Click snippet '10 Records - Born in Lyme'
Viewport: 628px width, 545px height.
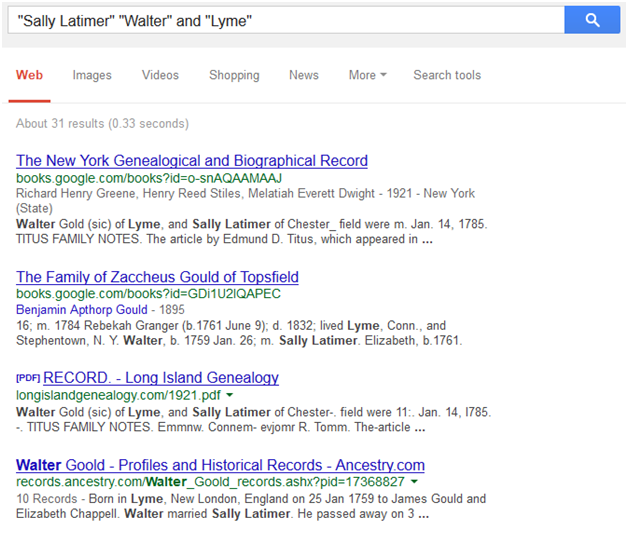pyautogui.click(x=251, y=506)
